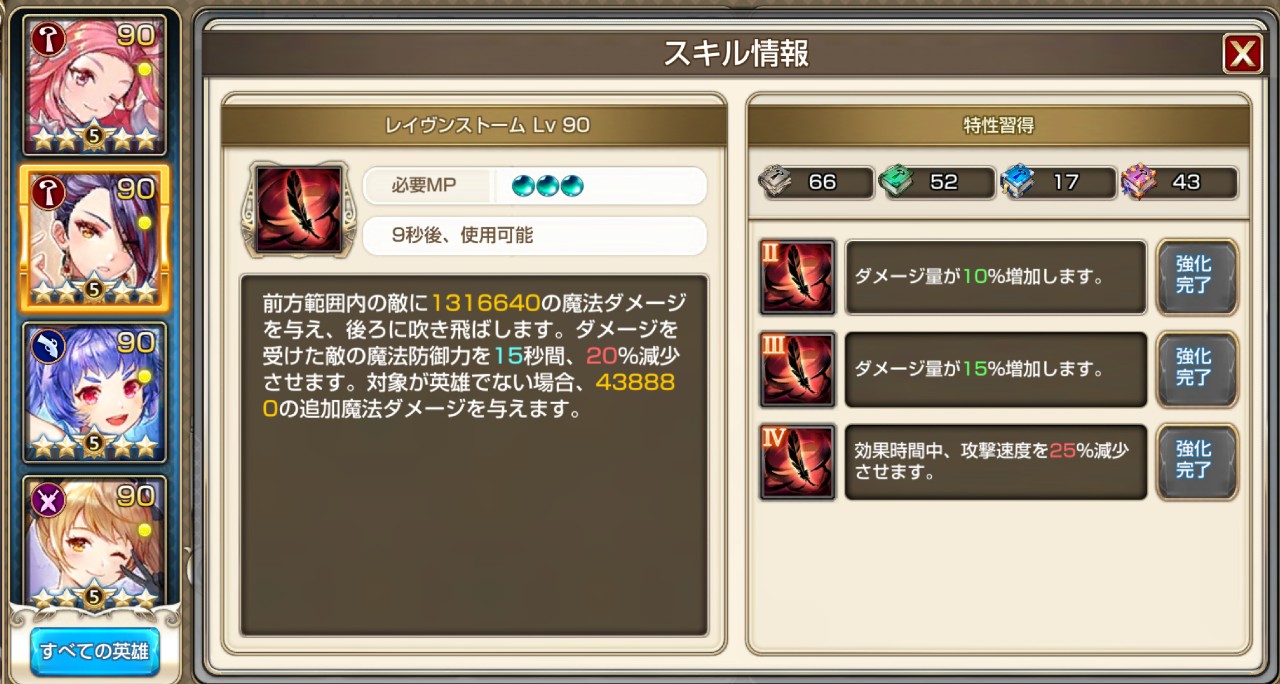Tap 強化完了 for 10% damage trait

click(1197, 276)
